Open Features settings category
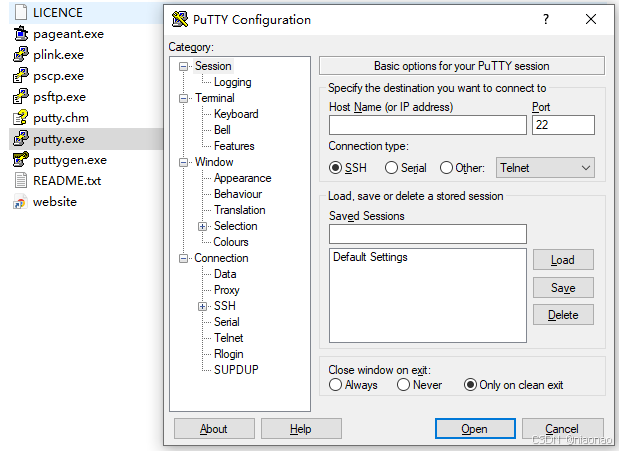 (234, 146)
